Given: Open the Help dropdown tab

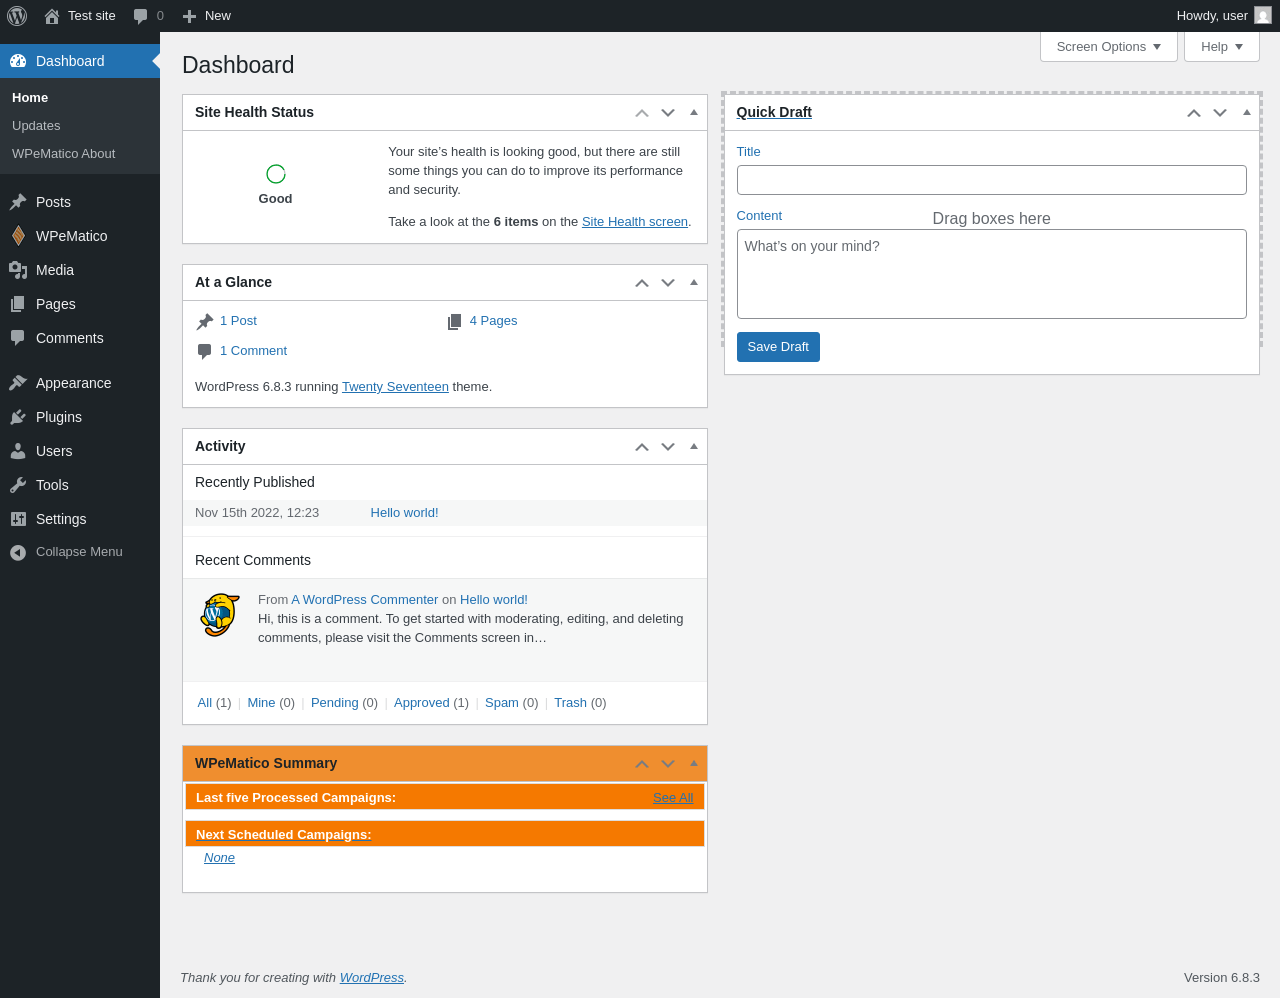Looking at the screenshot, I should [1221, 47].
